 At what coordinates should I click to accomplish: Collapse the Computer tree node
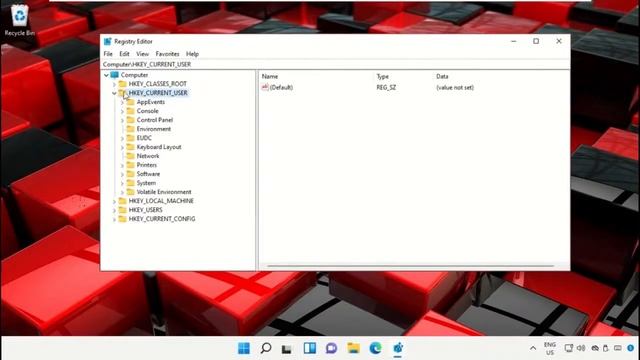click(106, 75)
